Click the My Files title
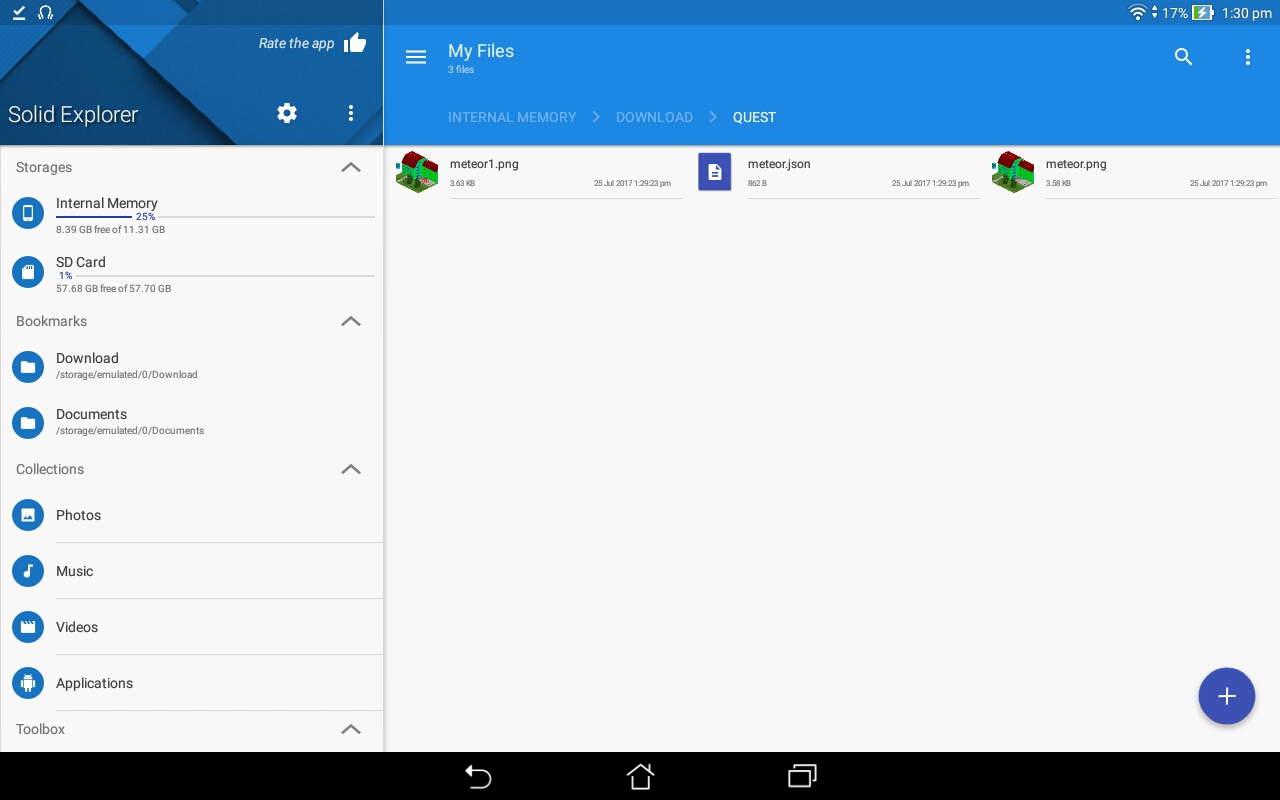1280x800 pixels. pyautogui.click(x=481, y=51)
